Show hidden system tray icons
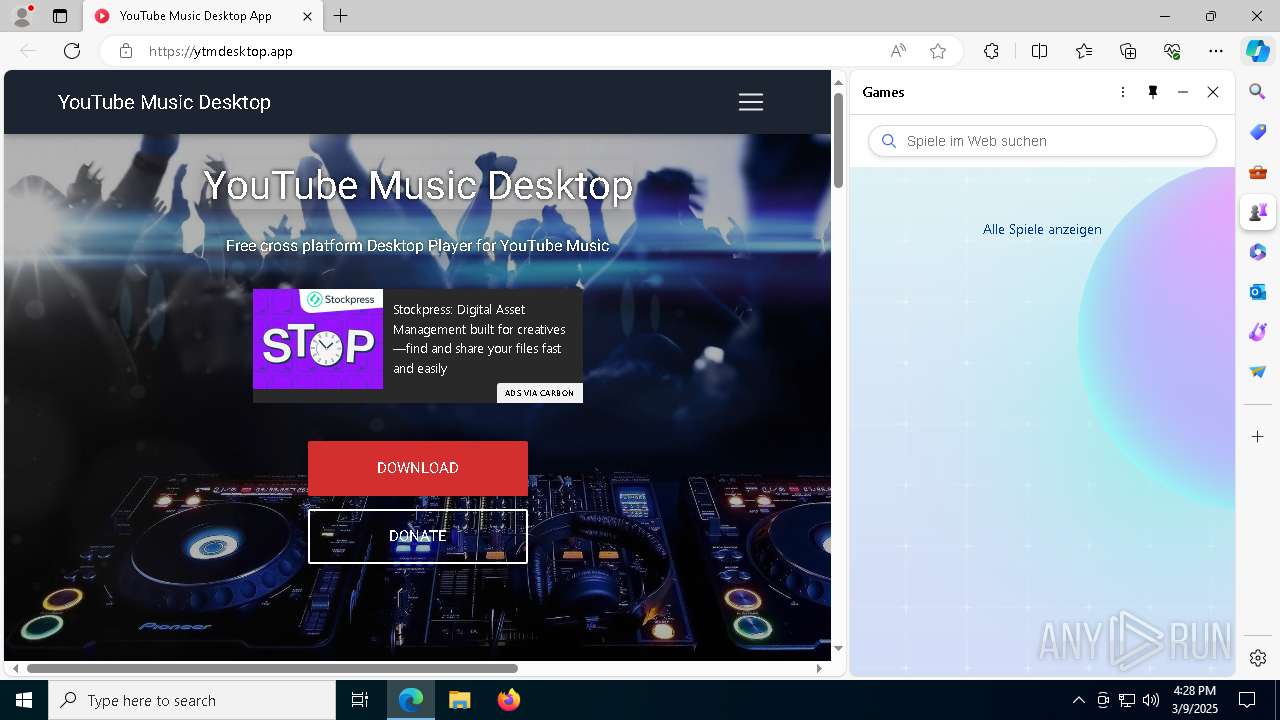 coord(1078,700)
